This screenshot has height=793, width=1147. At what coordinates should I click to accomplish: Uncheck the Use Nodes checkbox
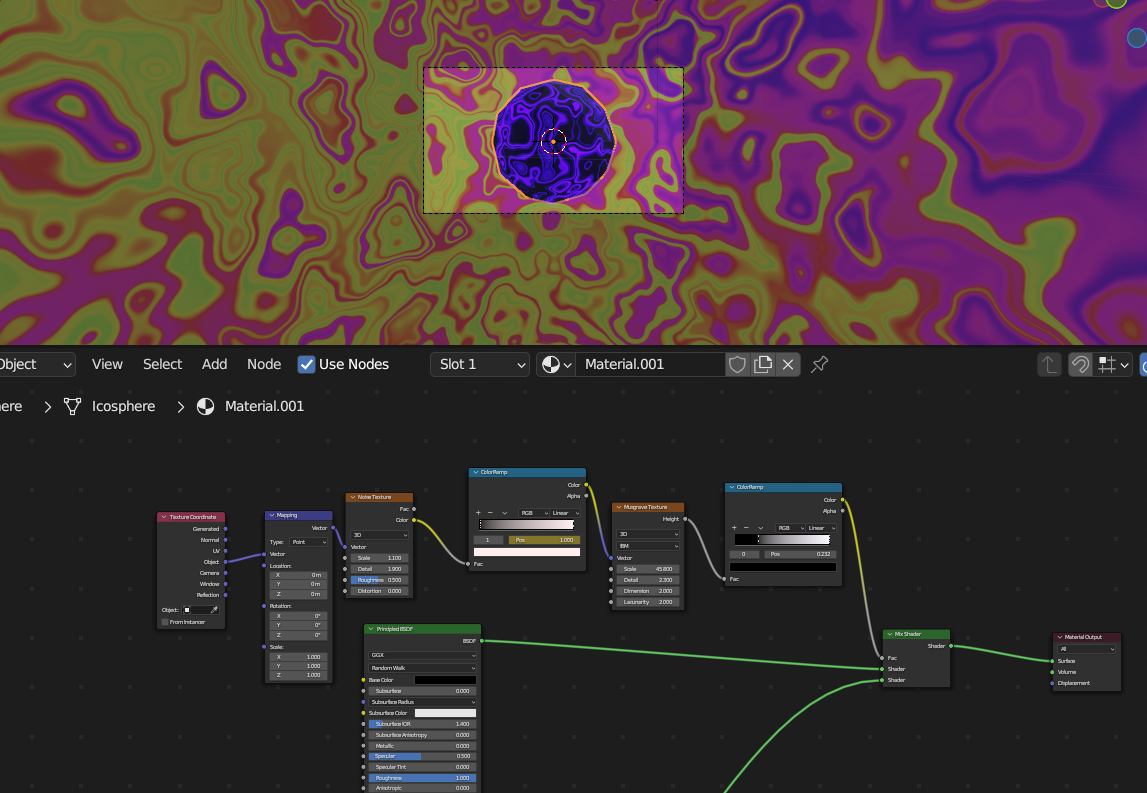(307, 364)
